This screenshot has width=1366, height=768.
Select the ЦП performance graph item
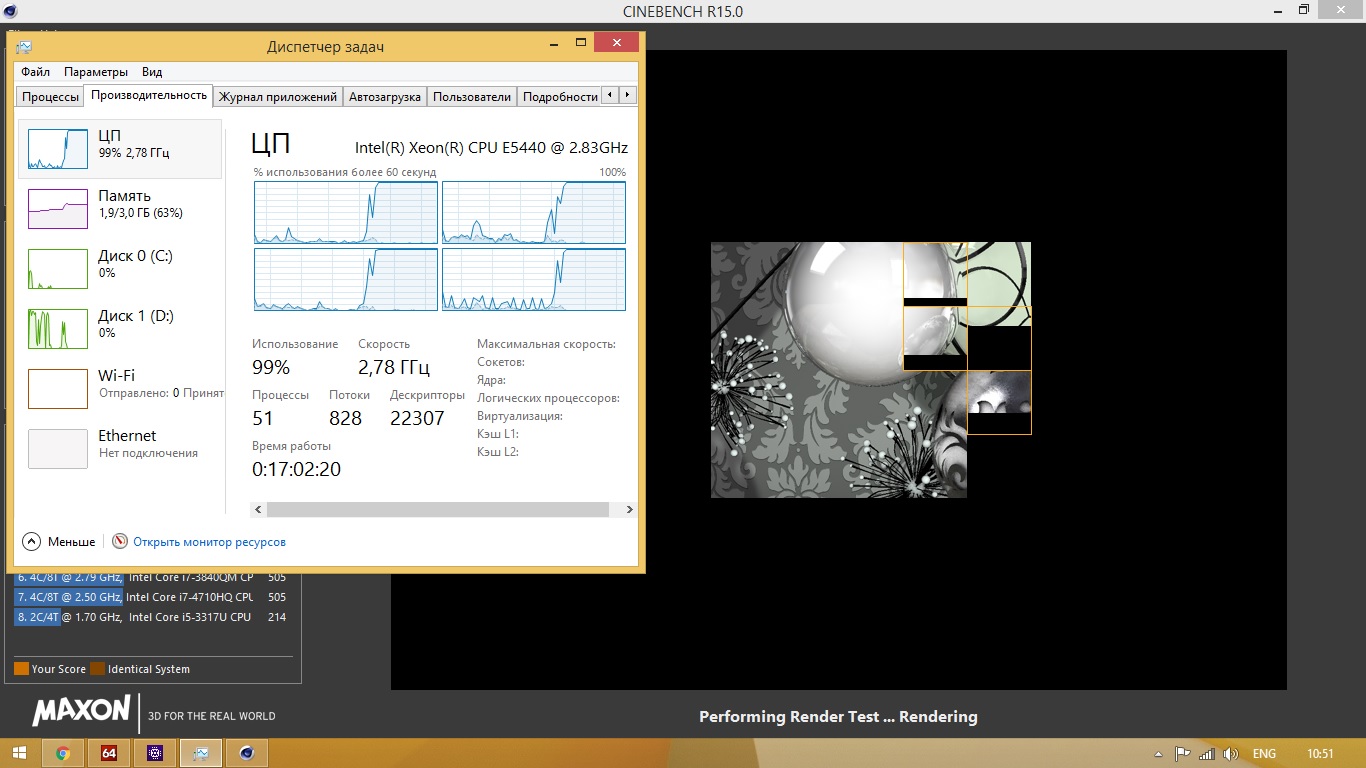click(120, 149)
